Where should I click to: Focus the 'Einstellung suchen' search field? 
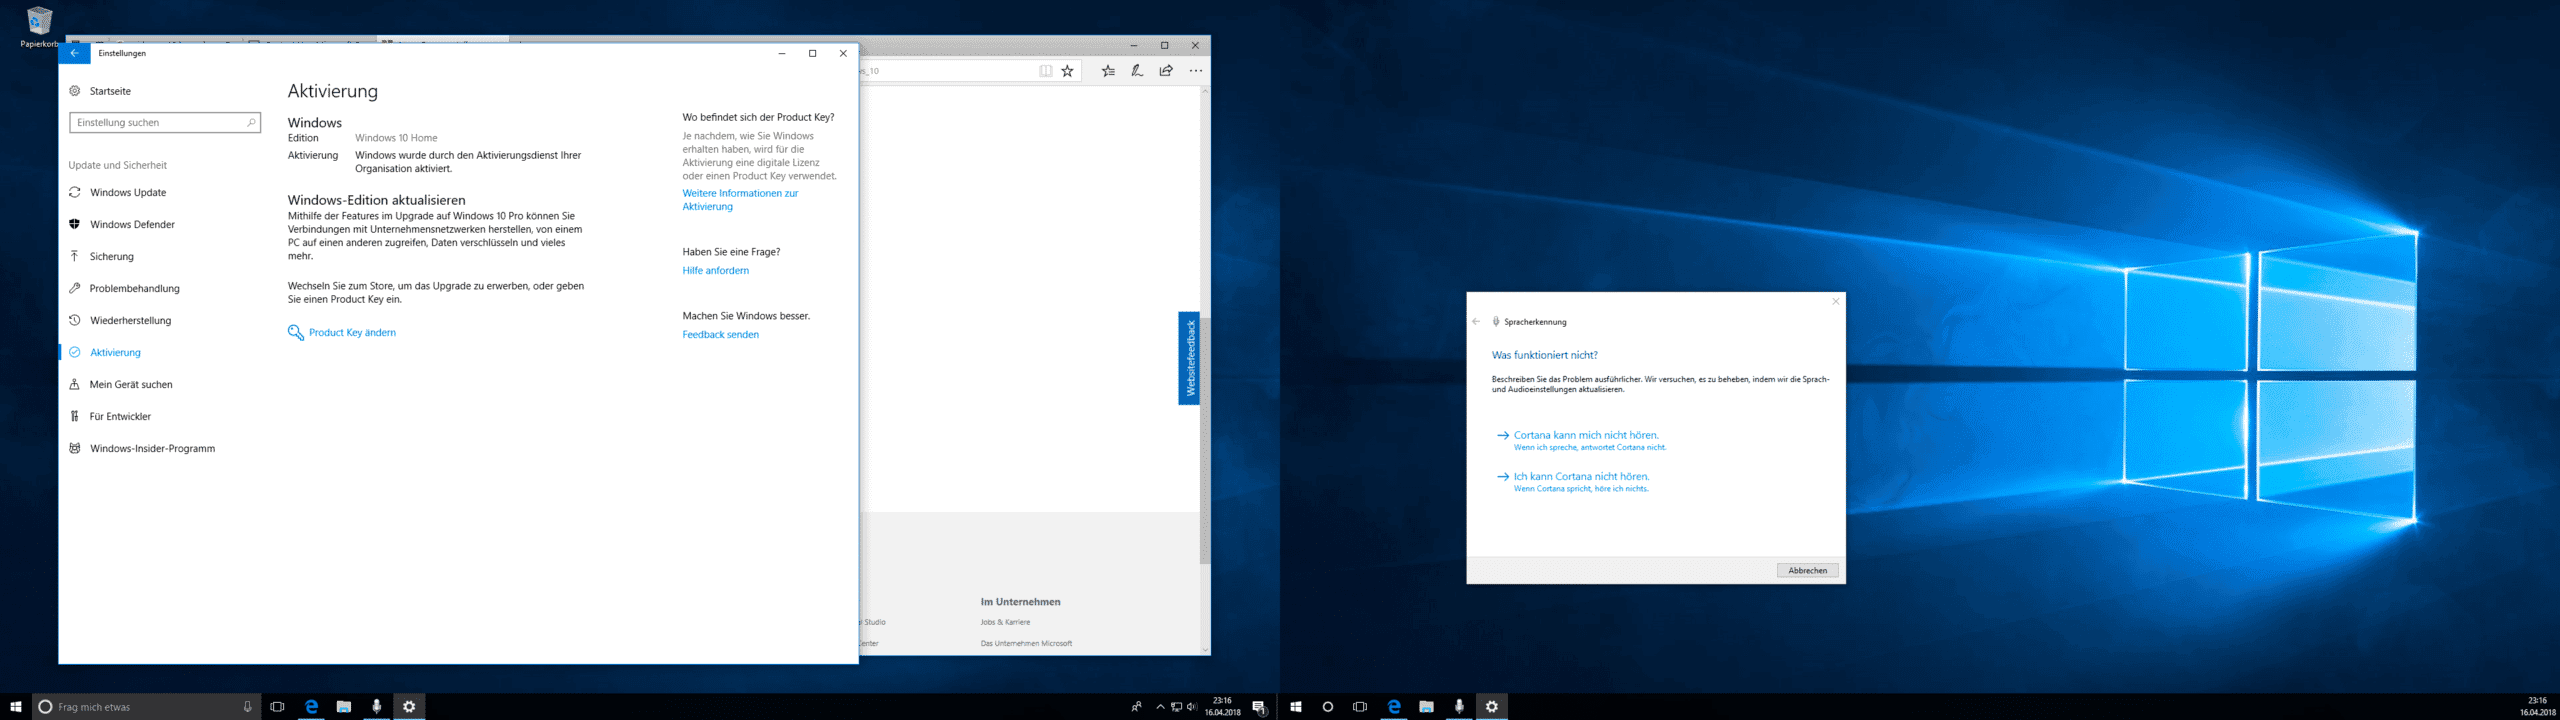[165, 122]
